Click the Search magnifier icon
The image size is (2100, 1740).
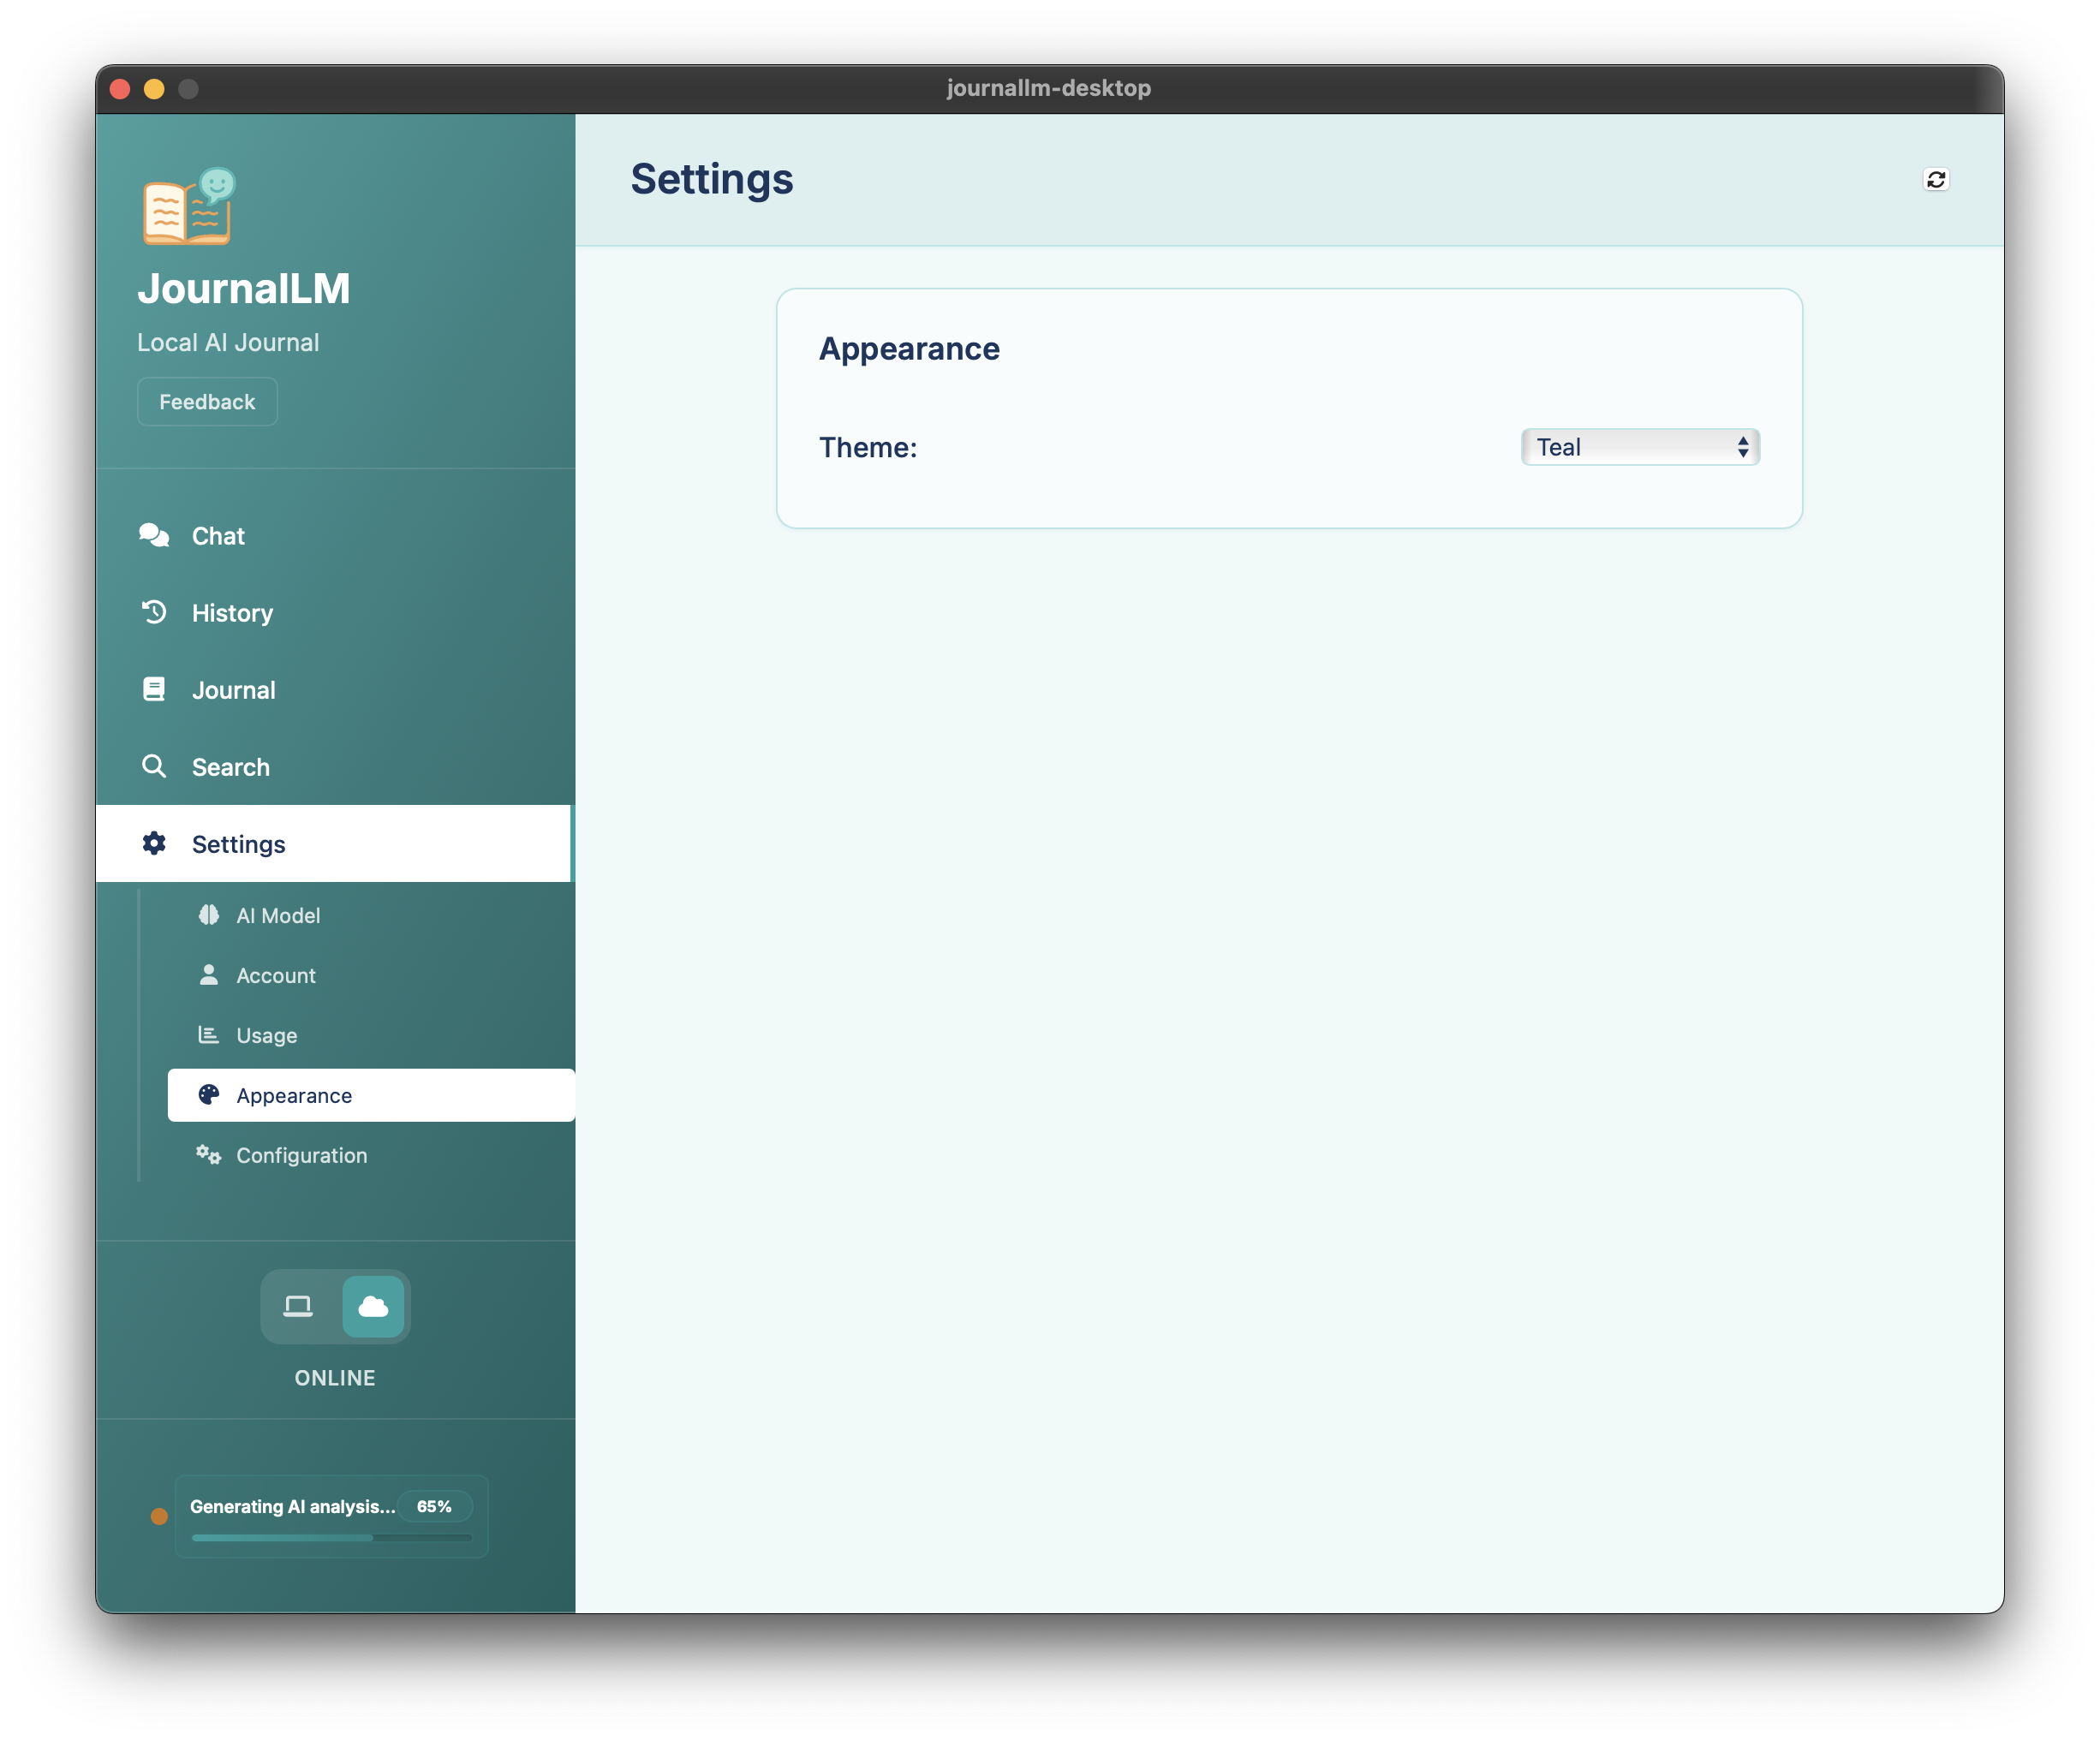point(155,766)
